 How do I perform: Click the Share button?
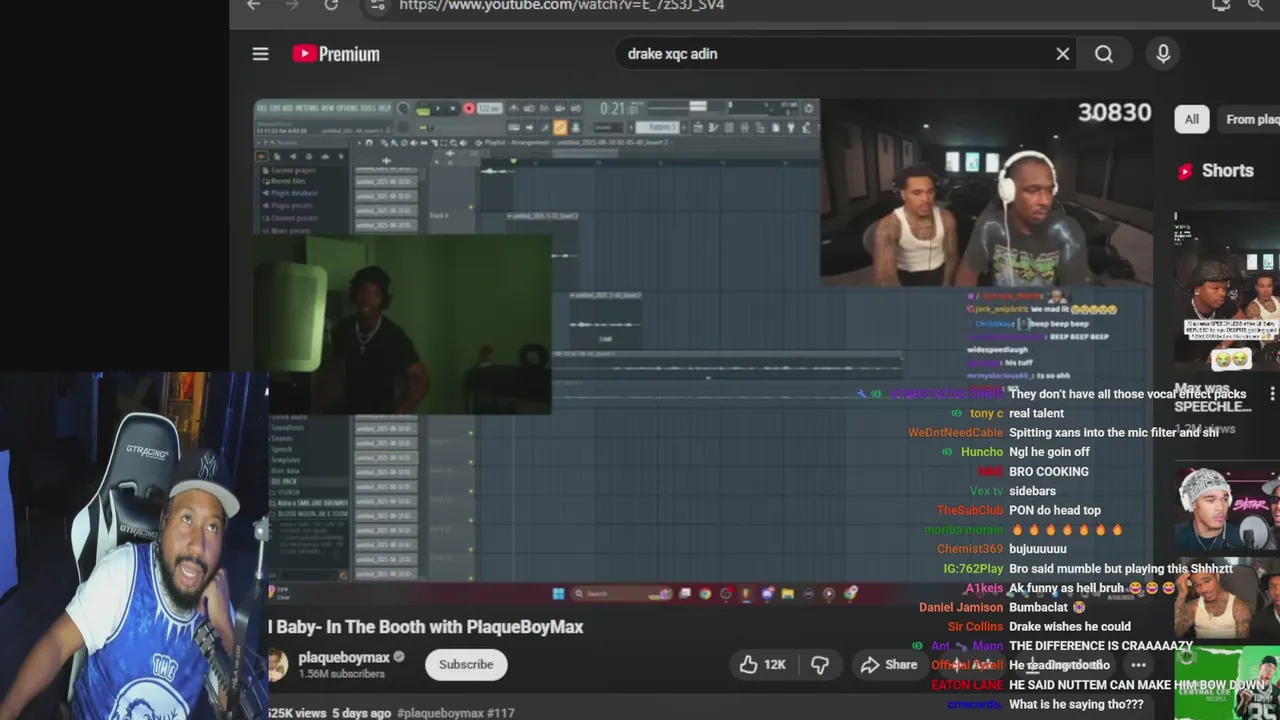click(889, 664)
